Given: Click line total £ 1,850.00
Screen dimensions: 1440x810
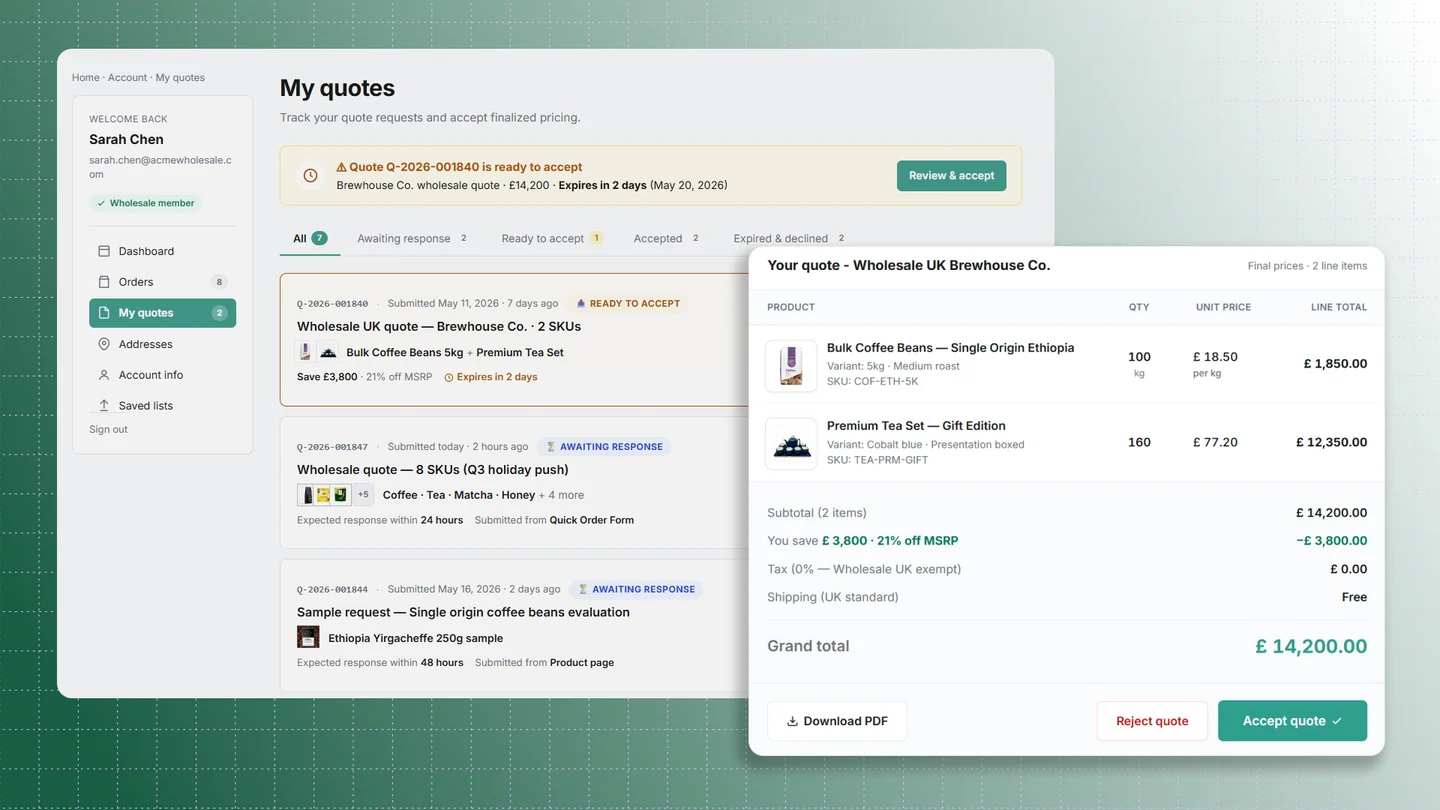Looking at the screenshot, I should [1335, 364].
